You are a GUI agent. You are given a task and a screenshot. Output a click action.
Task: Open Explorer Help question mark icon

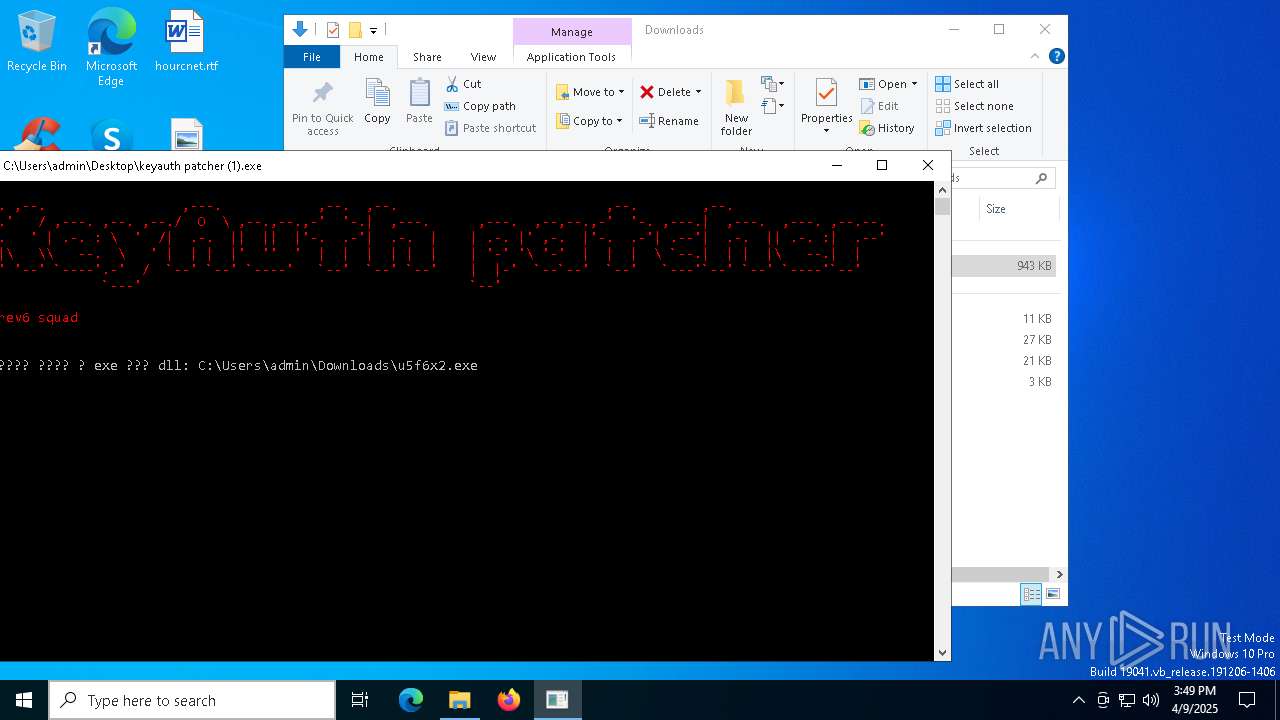coord(1057,56)
